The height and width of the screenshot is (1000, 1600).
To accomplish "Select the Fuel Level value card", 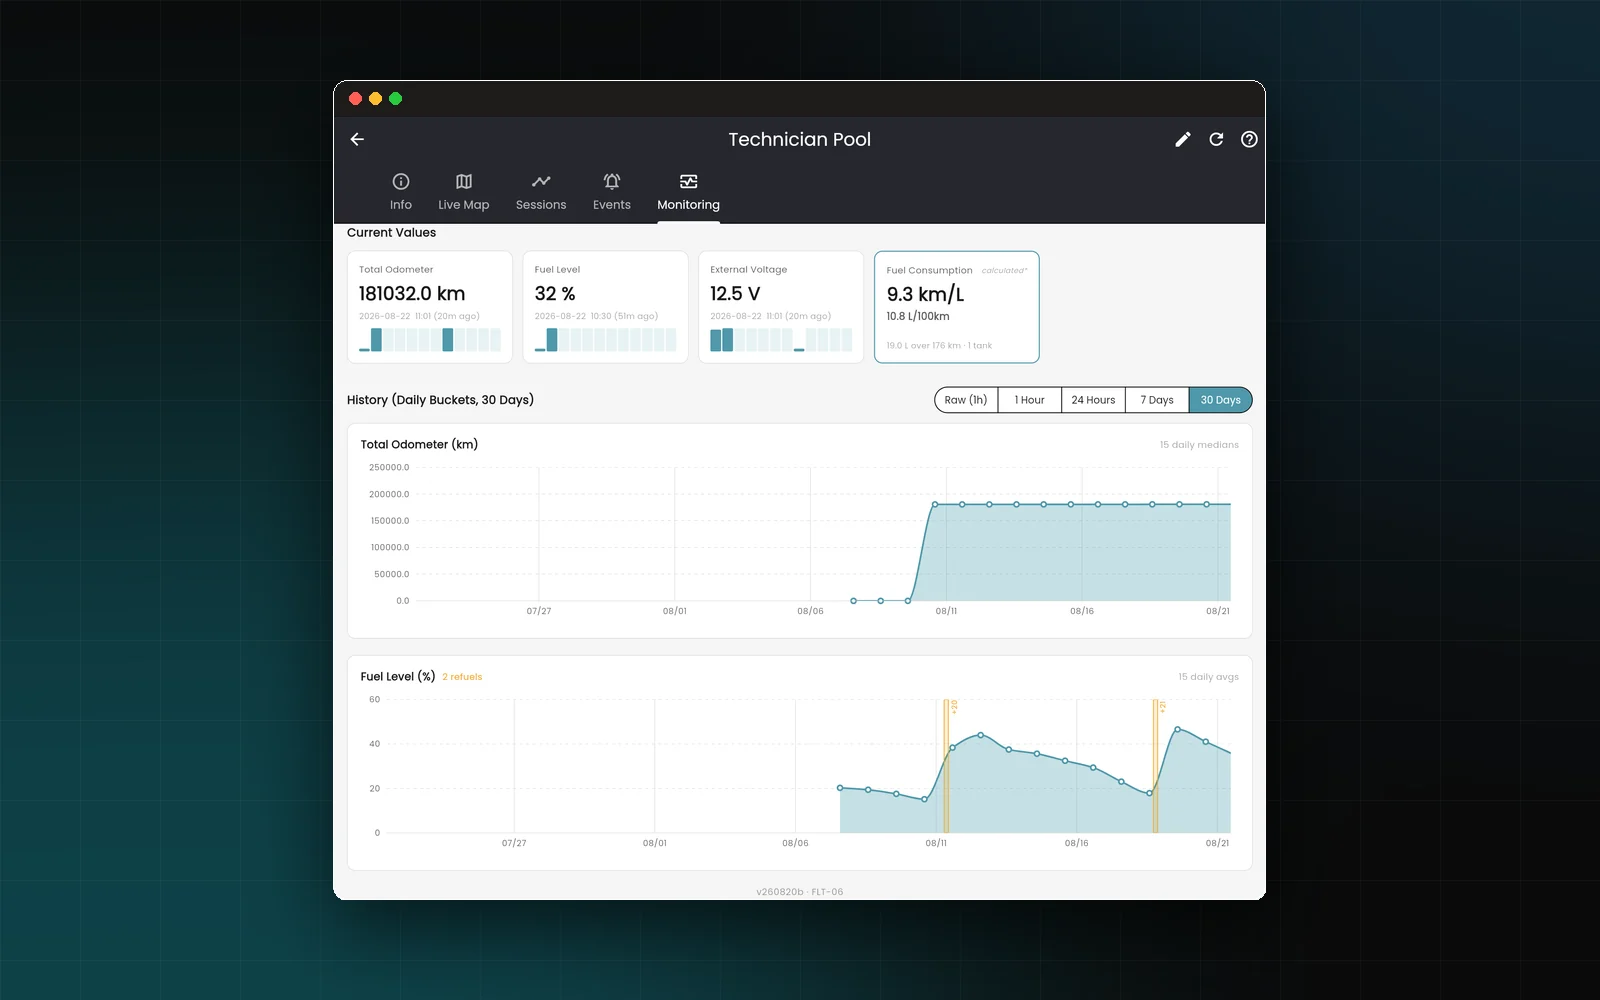I will point(605,307).
